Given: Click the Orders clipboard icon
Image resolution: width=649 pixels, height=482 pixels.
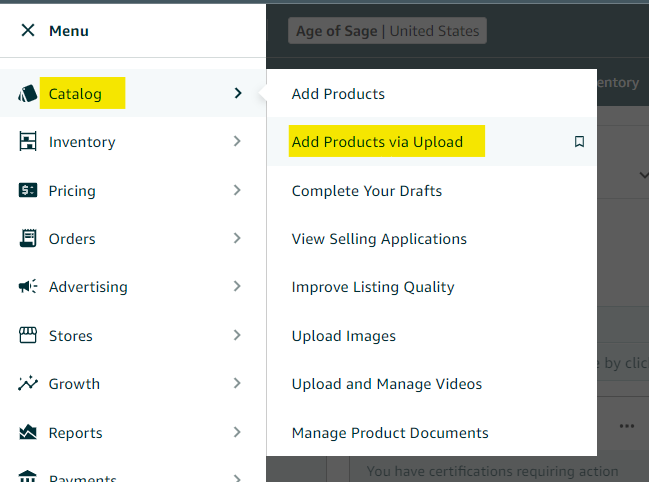Looking at the screenshot, I should coord(28,238).
